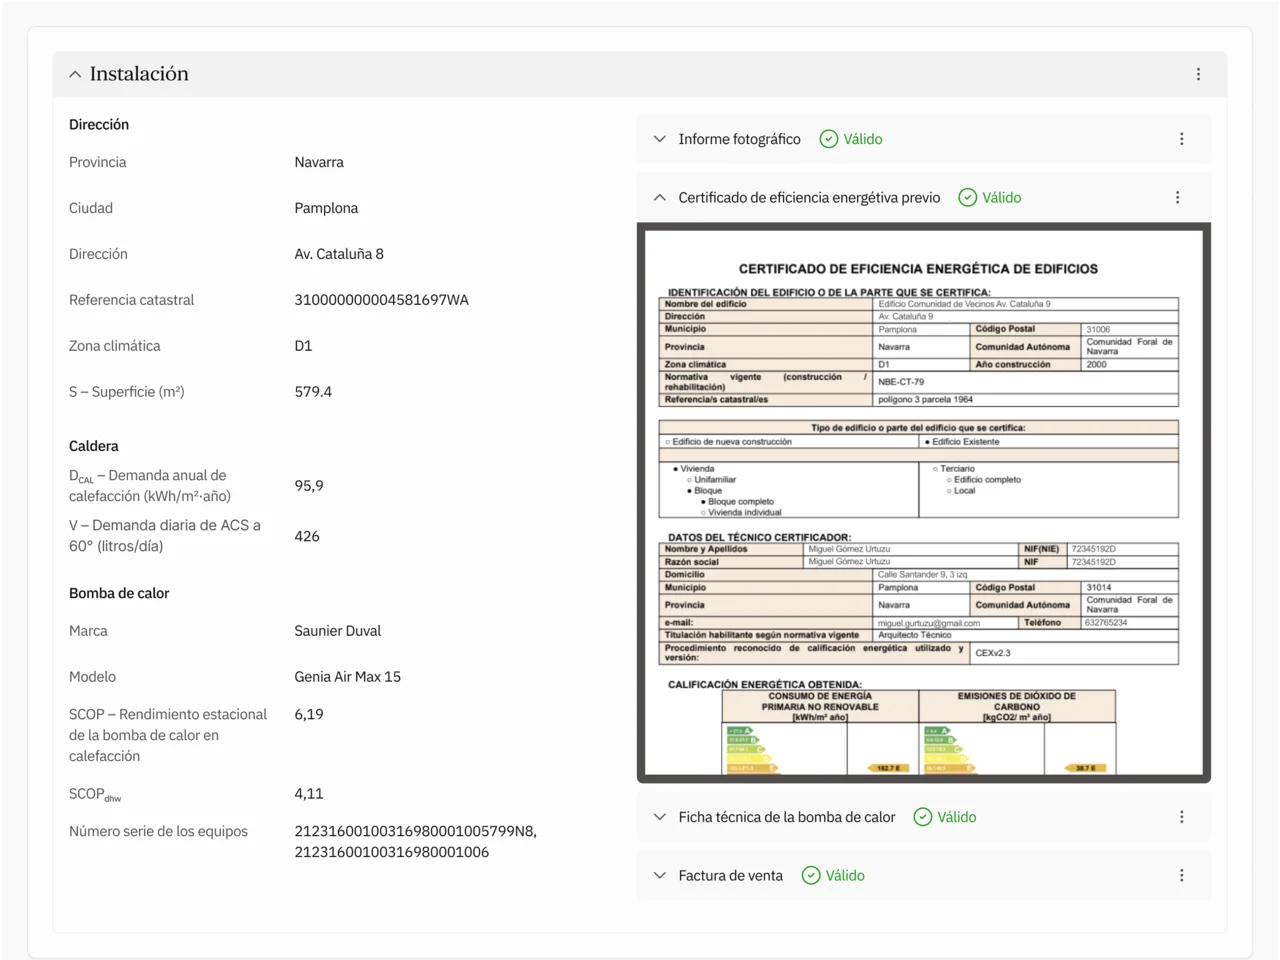
Task: Click the Ficha técnica valid check icon
Action: 922,817
